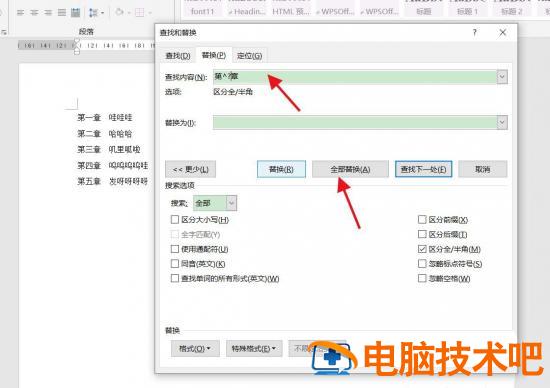
Task: Click the 第五章 line in document
Action: click(x=113, y=181)
